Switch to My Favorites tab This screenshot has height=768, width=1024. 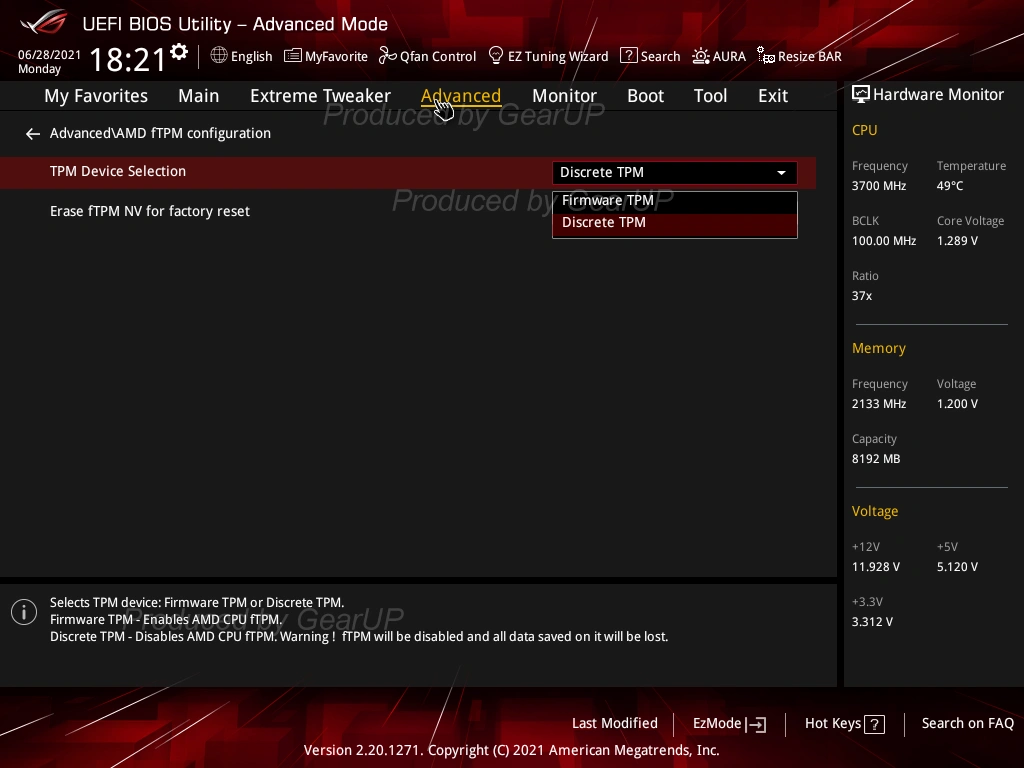pyautogui.click(x=96, y=96)
